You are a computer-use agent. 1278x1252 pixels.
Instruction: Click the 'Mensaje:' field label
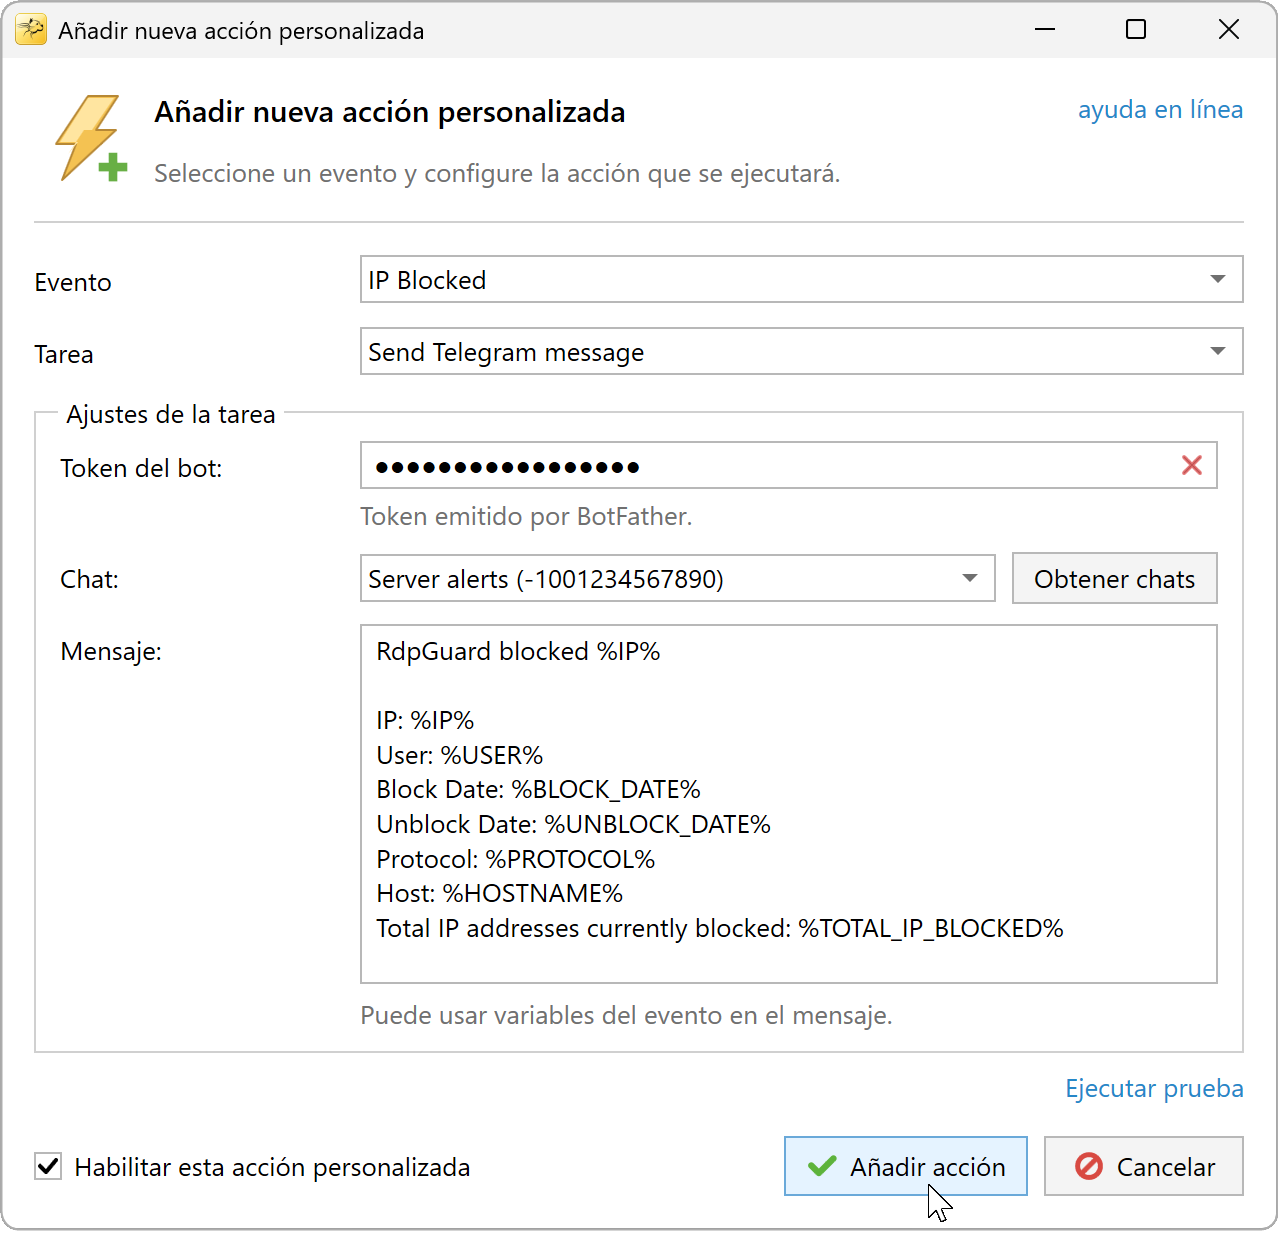point(111,651)
